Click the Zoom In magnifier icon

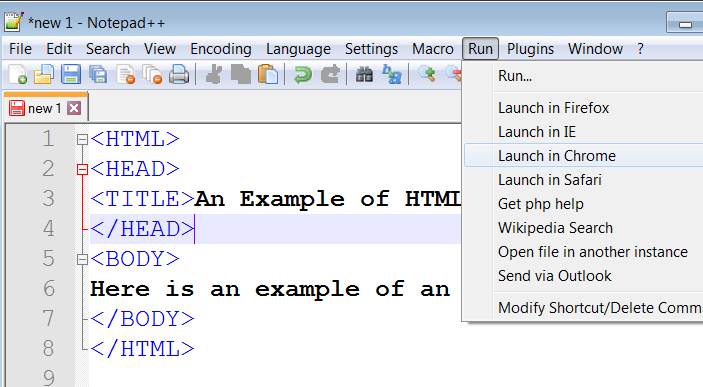pyautogui.click(x=426, y=74)
